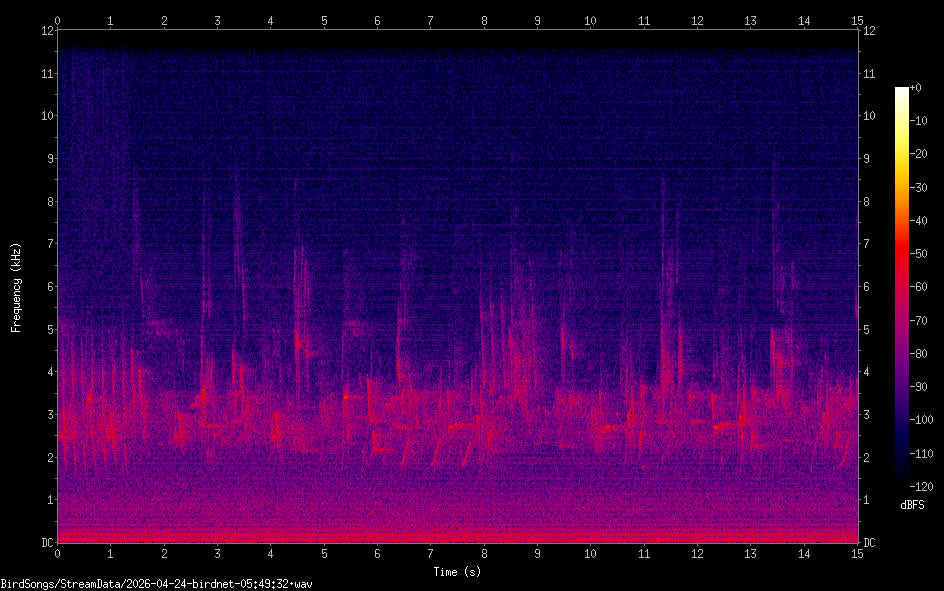Viewport: 944px width, 591px height.
Task: Click the 10 second mark on top time axis
Action: tap(590, 20)
